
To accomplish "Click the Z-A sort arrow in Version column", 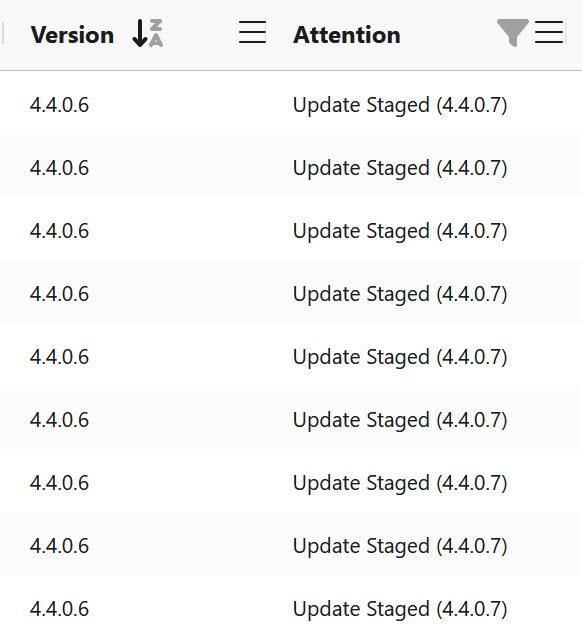I will [x=147, y=33].
